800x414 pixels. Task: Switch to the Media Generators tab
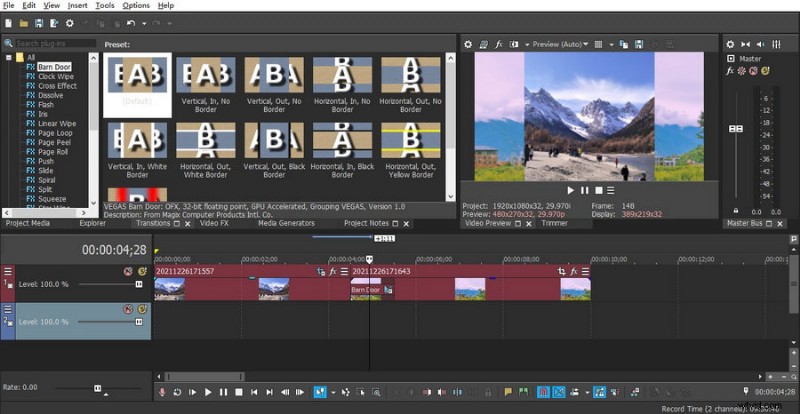click(286, 224)
